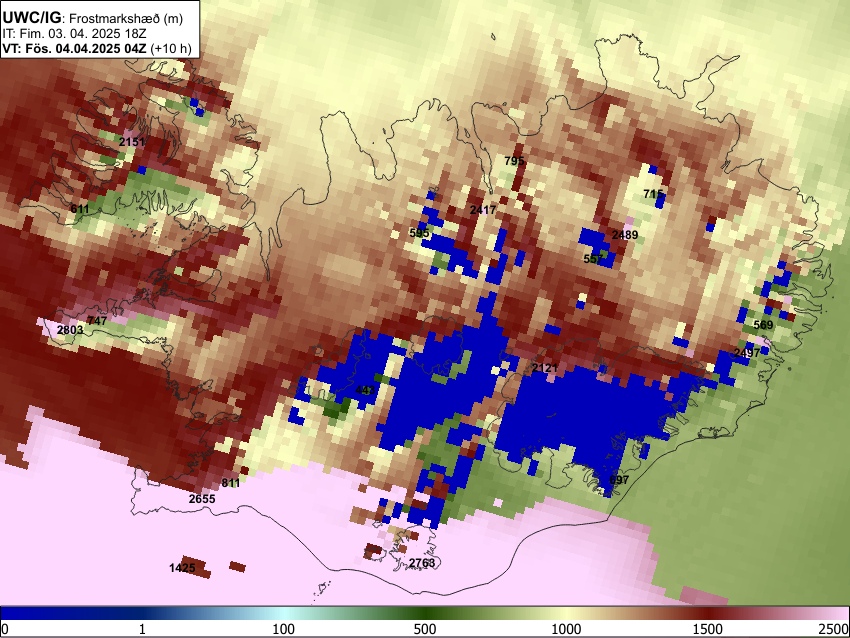Click the color scale label '2500'
Image resolution: width=850 pixels, height=638 pixels.
coord(834,629)
